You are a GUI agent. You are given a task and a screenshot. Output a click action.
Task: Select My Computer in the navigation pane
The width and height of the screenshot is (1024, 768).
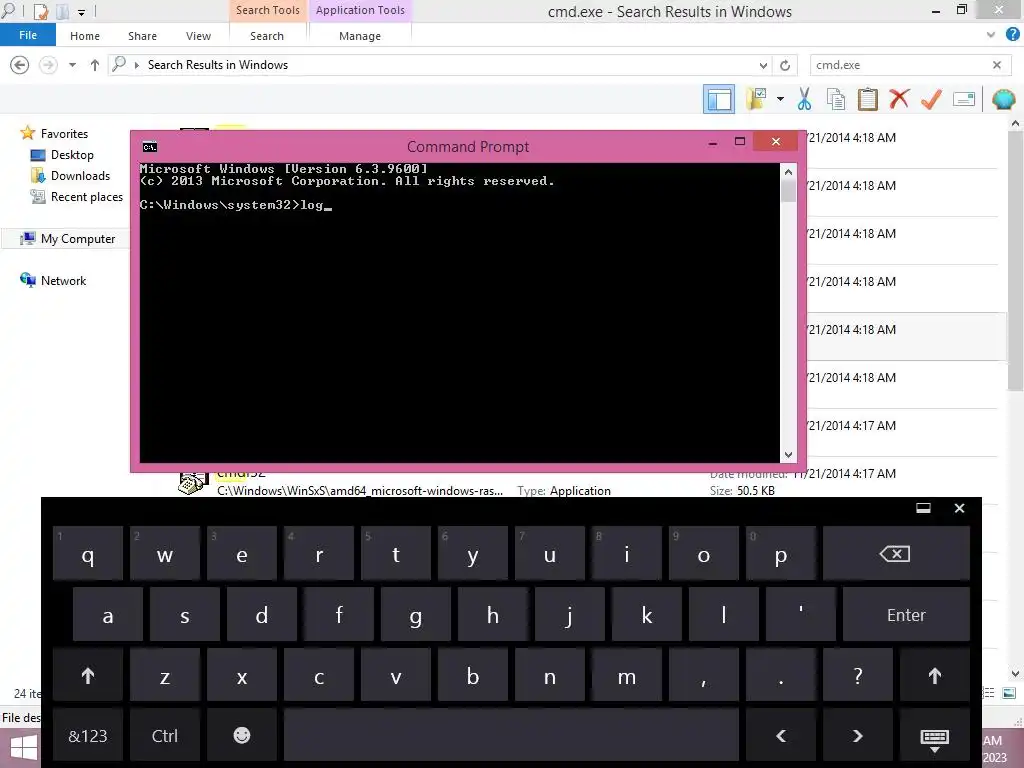(78, 239)
